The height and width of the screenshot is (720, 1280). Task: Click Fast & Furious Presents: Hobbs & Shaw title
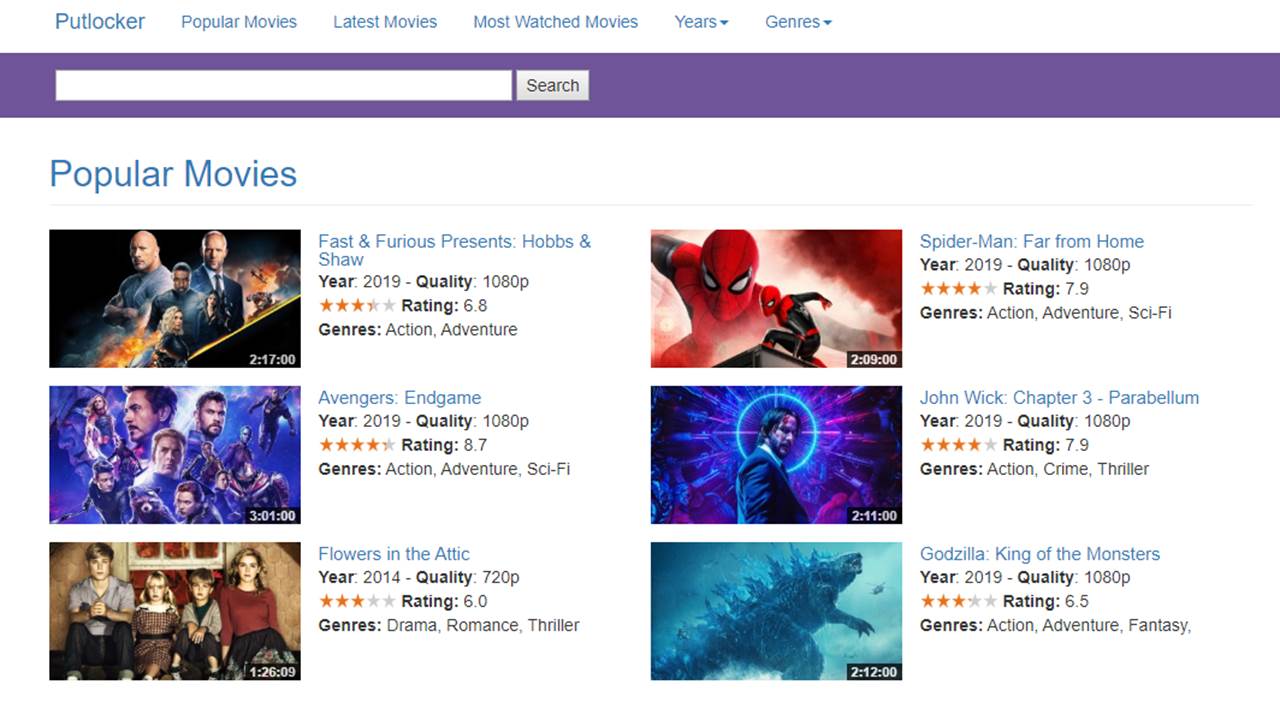[455, 250]
